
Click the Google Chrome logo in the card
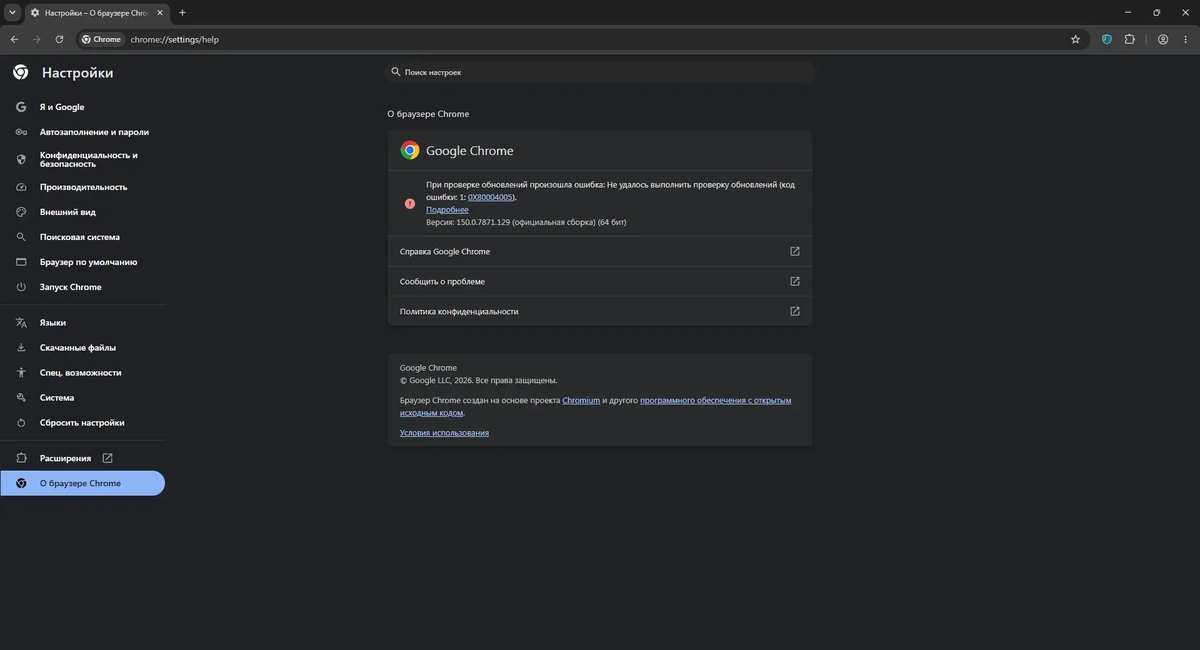click(410, 150)
